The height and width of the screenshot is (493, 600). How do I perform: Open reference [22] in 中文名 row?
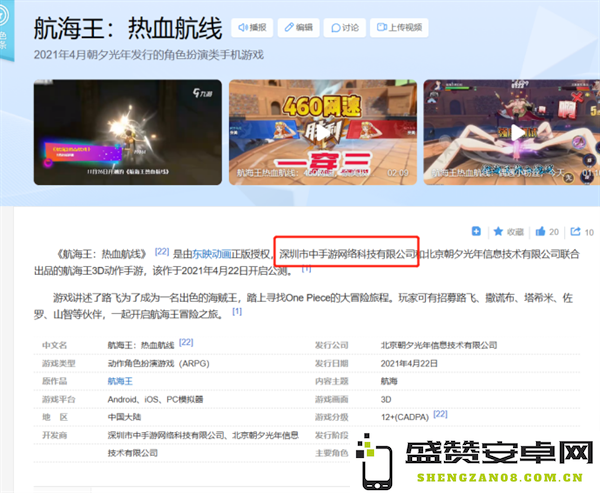tap(186, 342)
